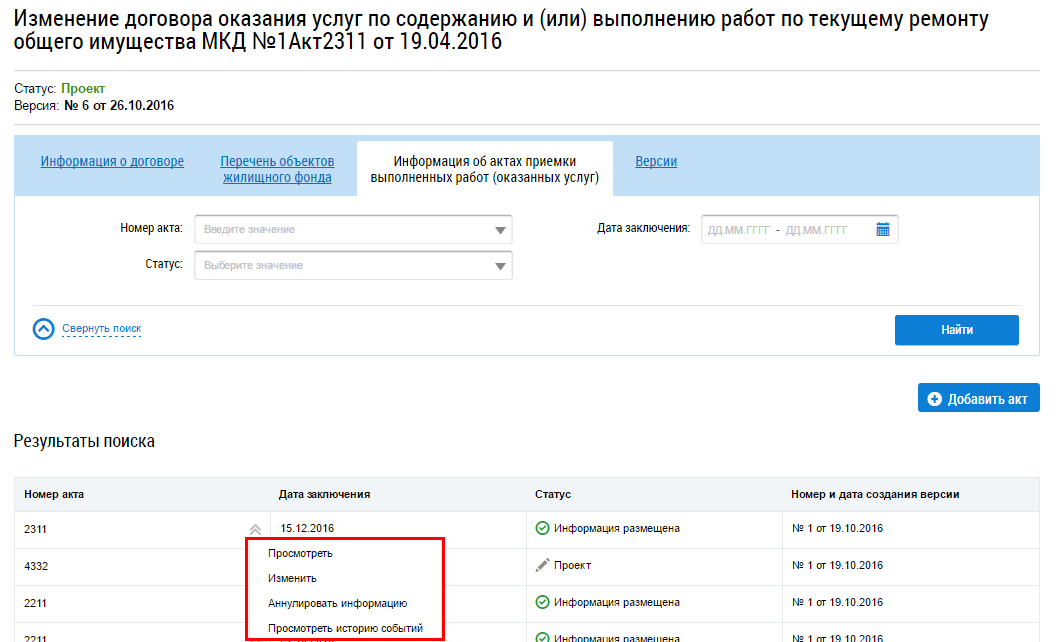This screenshot has width=1061, height=642.
Task: Choose Изменить in the context menu
Action: point(292,578)
